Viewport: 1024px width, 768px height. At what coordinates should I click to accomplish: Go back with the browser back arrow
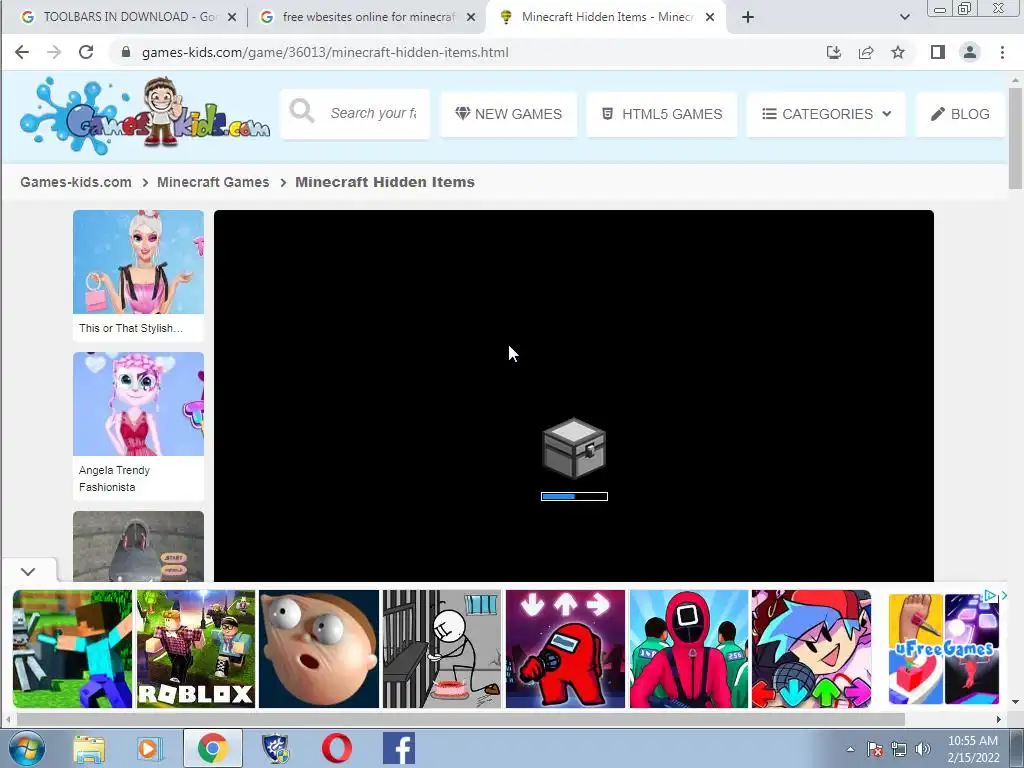tap(22, 52)
